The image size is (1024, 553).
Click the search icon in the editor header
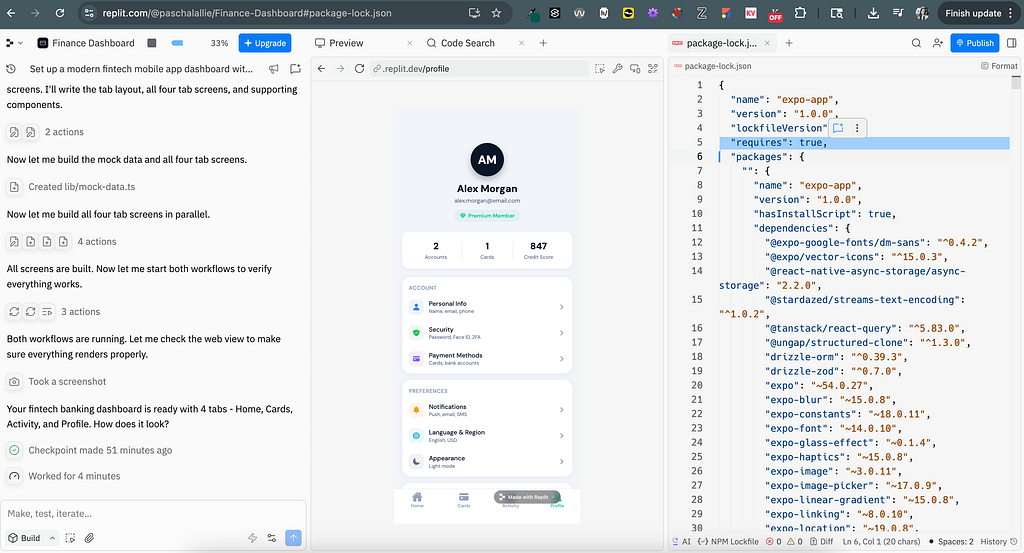[916, 43]
